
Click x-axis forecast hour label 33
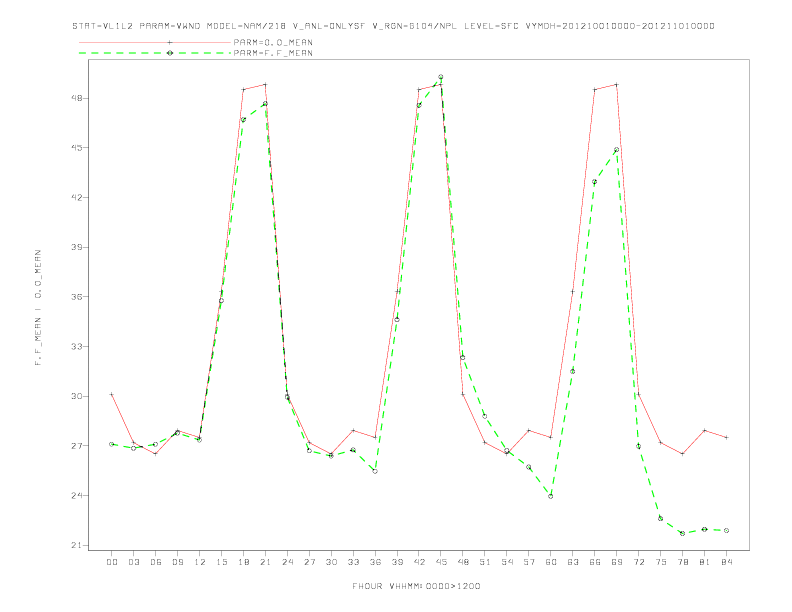pos(353,562)
